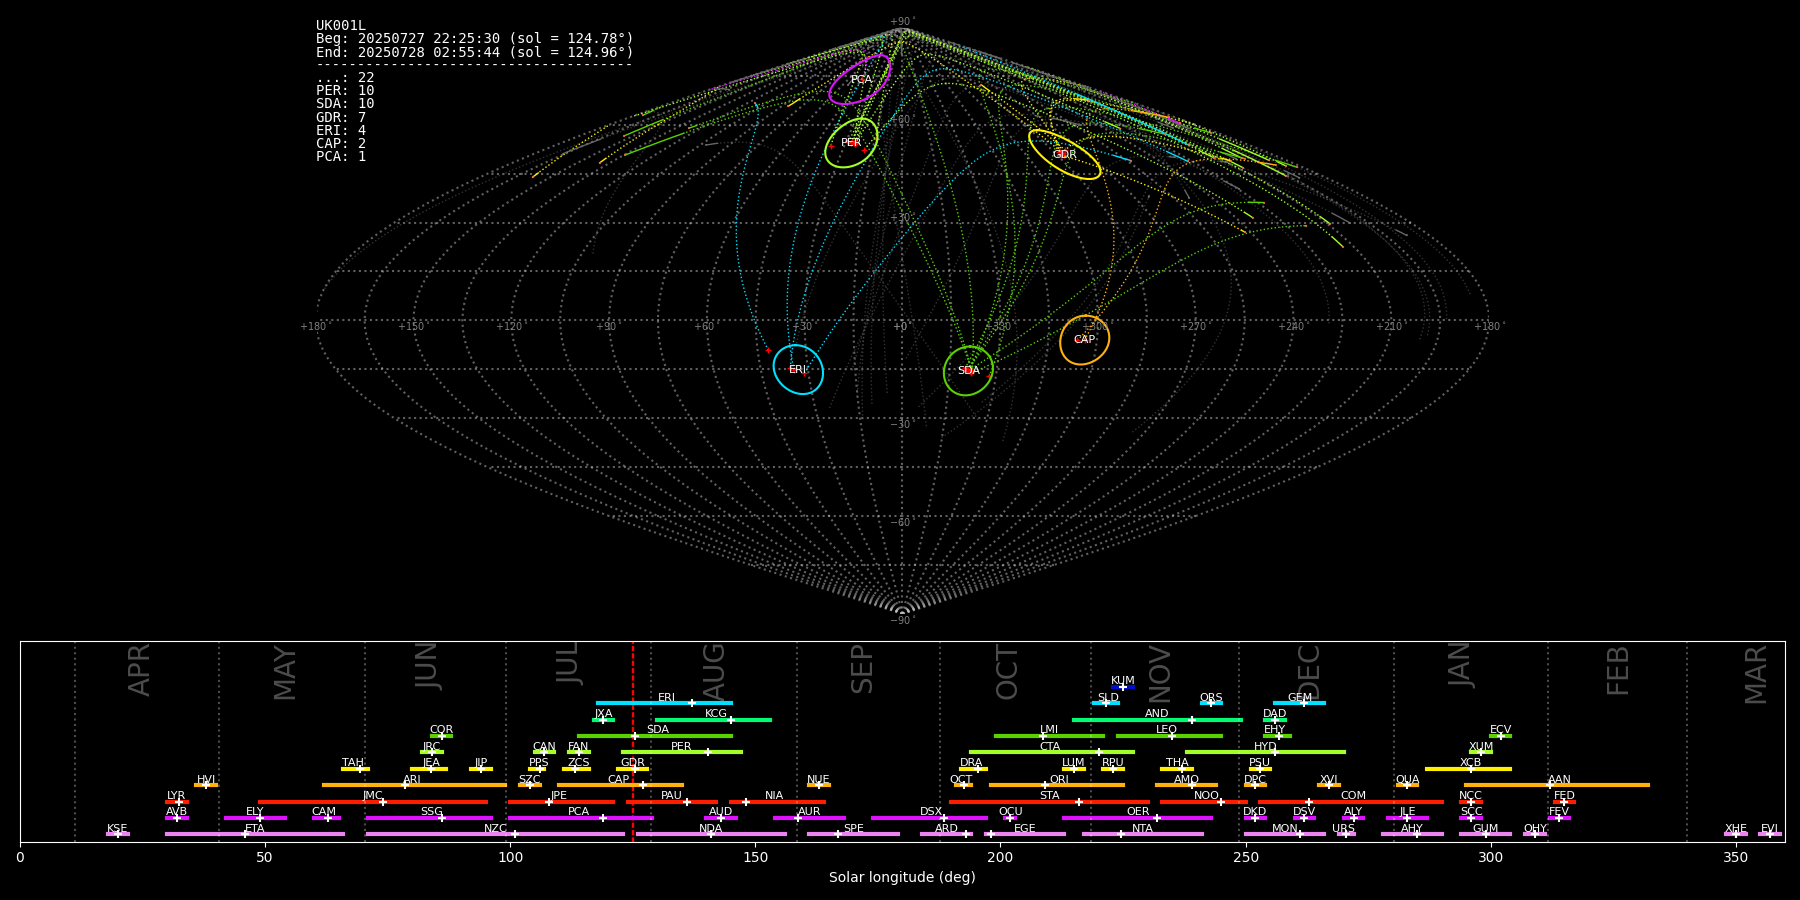Screen dimensions: 1800x900
Task: Select the '...: 22' count entry
Action: pos(345,78)
